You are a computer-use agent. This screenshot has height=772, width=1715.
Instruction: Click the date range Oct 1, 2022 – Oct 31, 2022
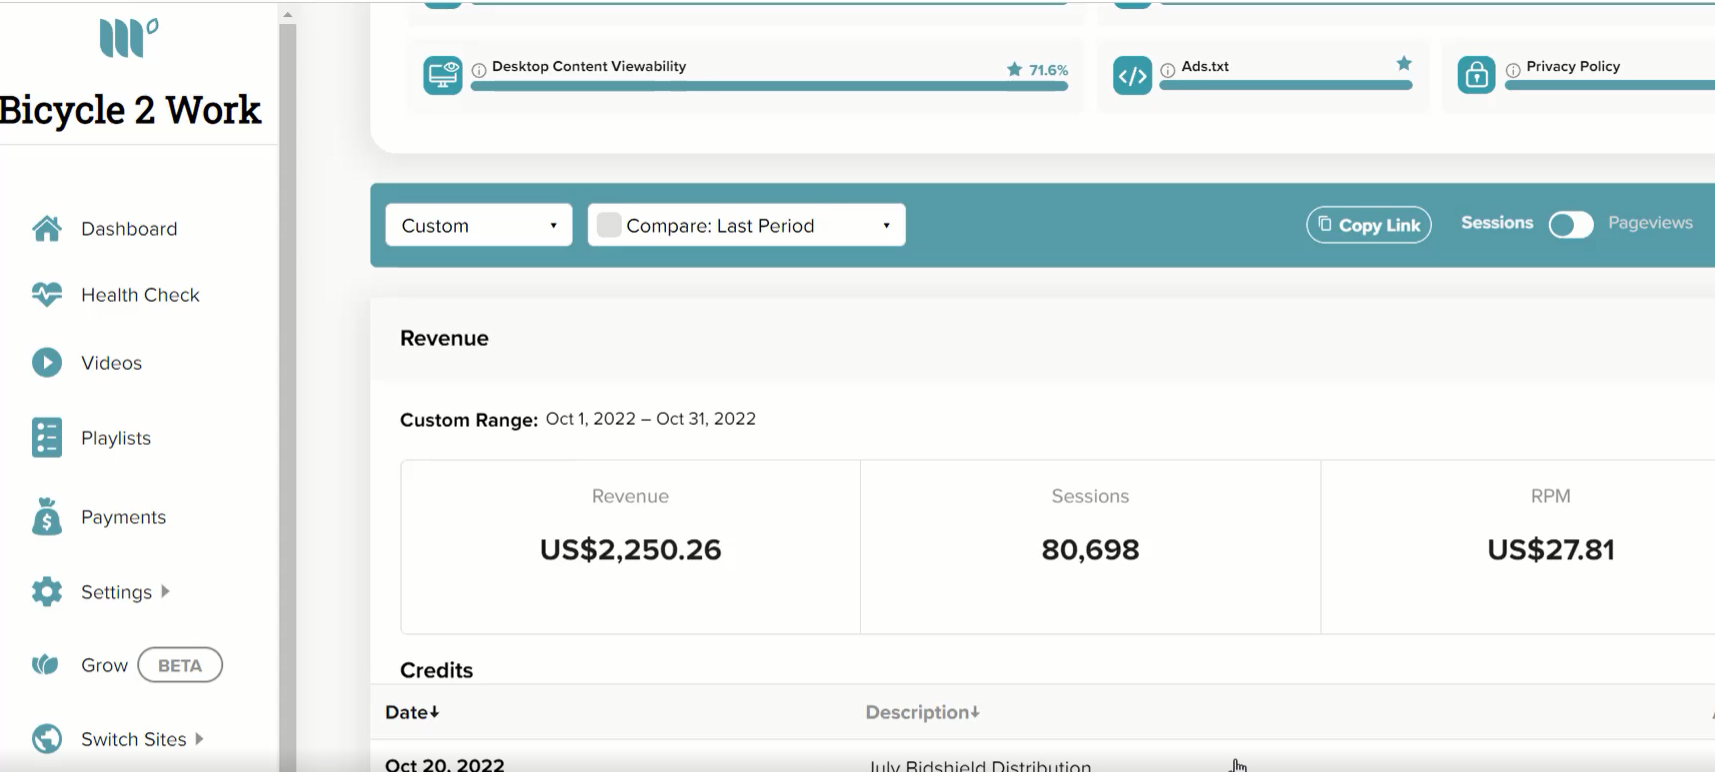point(651,419)
